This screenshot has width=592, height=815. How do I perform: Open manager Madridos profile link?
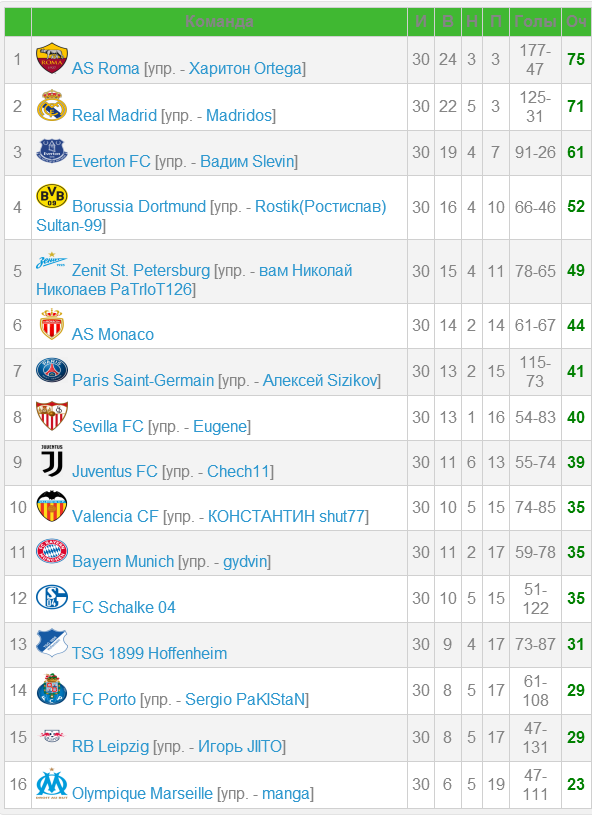click(239, 115)
